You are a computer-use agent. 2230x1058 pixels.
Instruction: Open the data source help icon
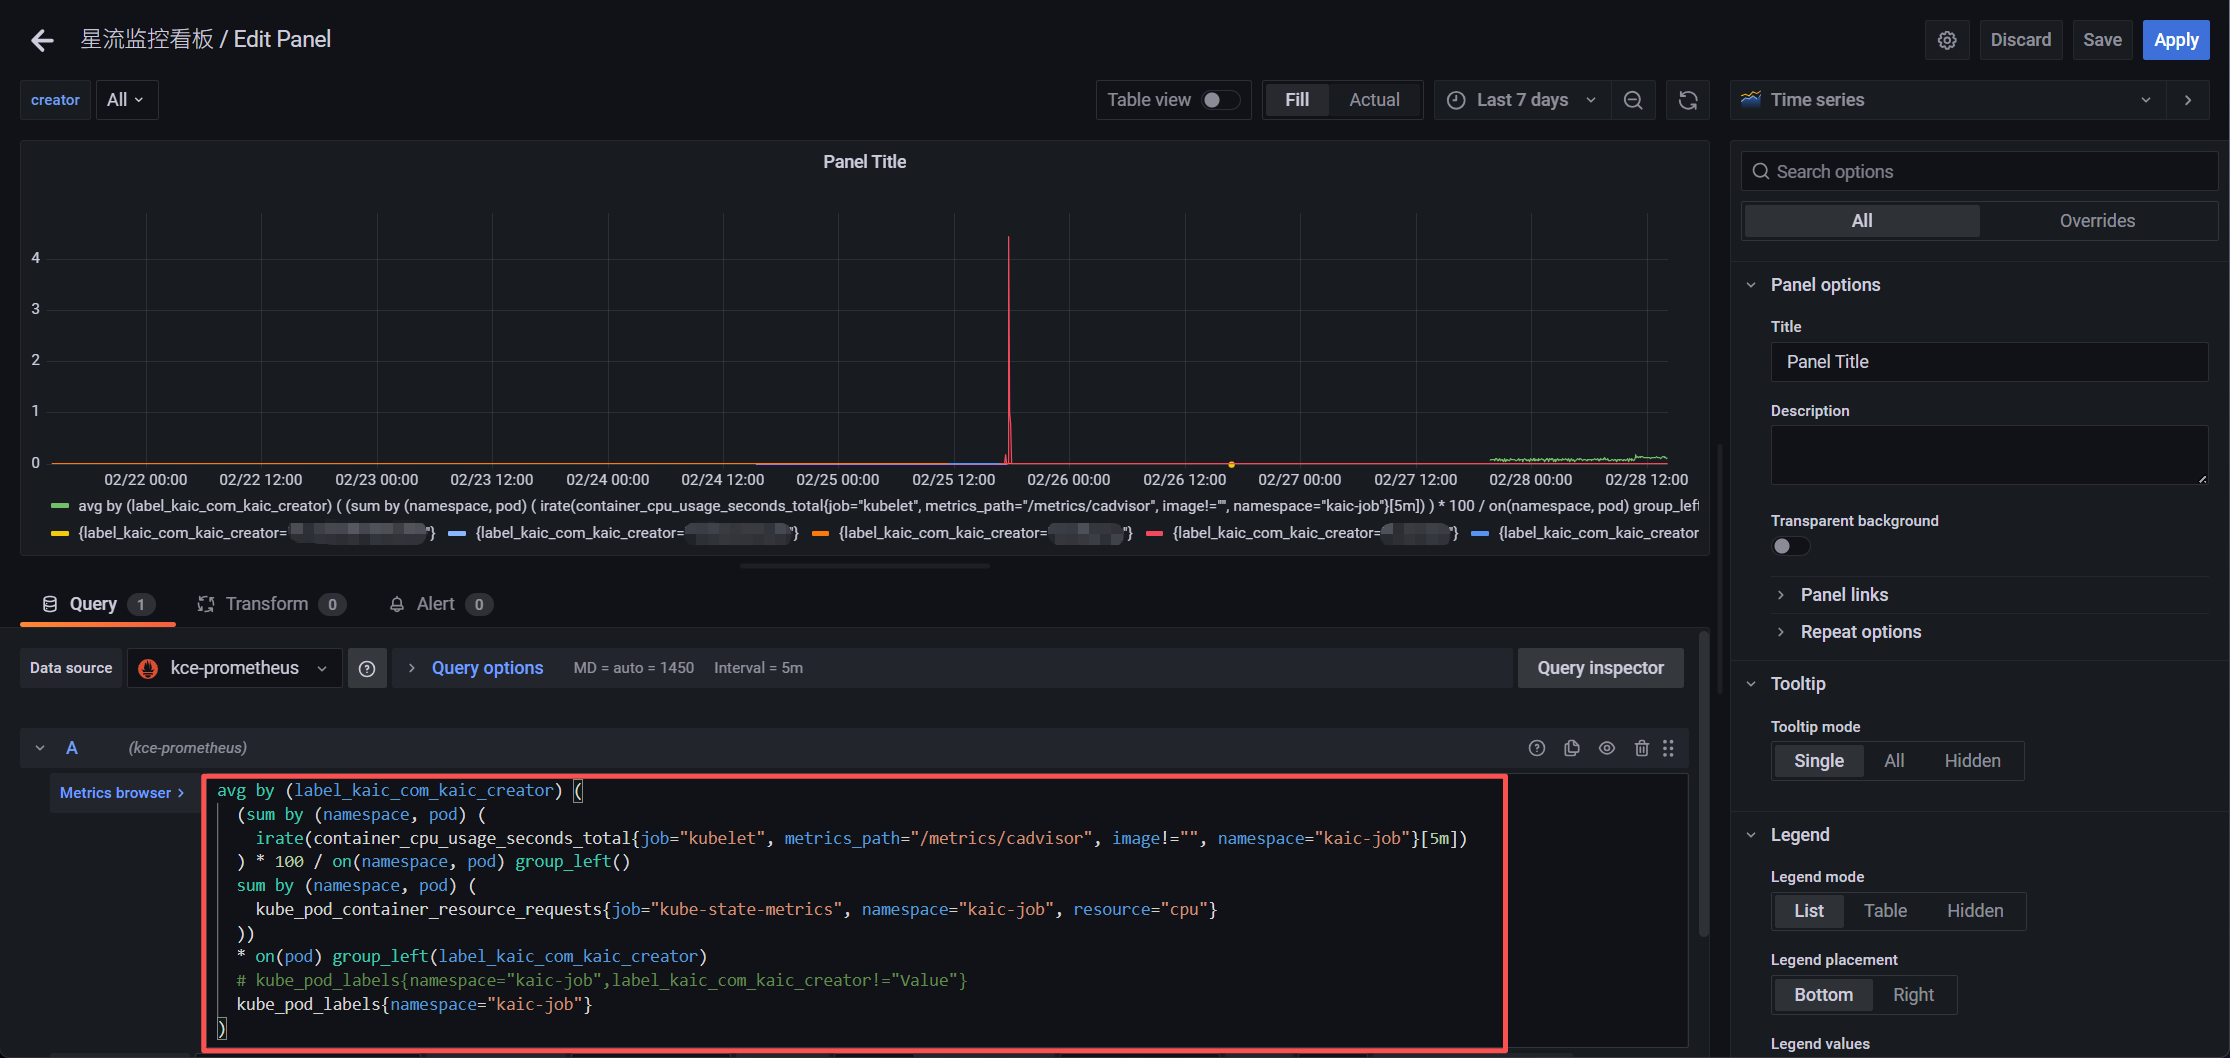click(x=367, y=668)
